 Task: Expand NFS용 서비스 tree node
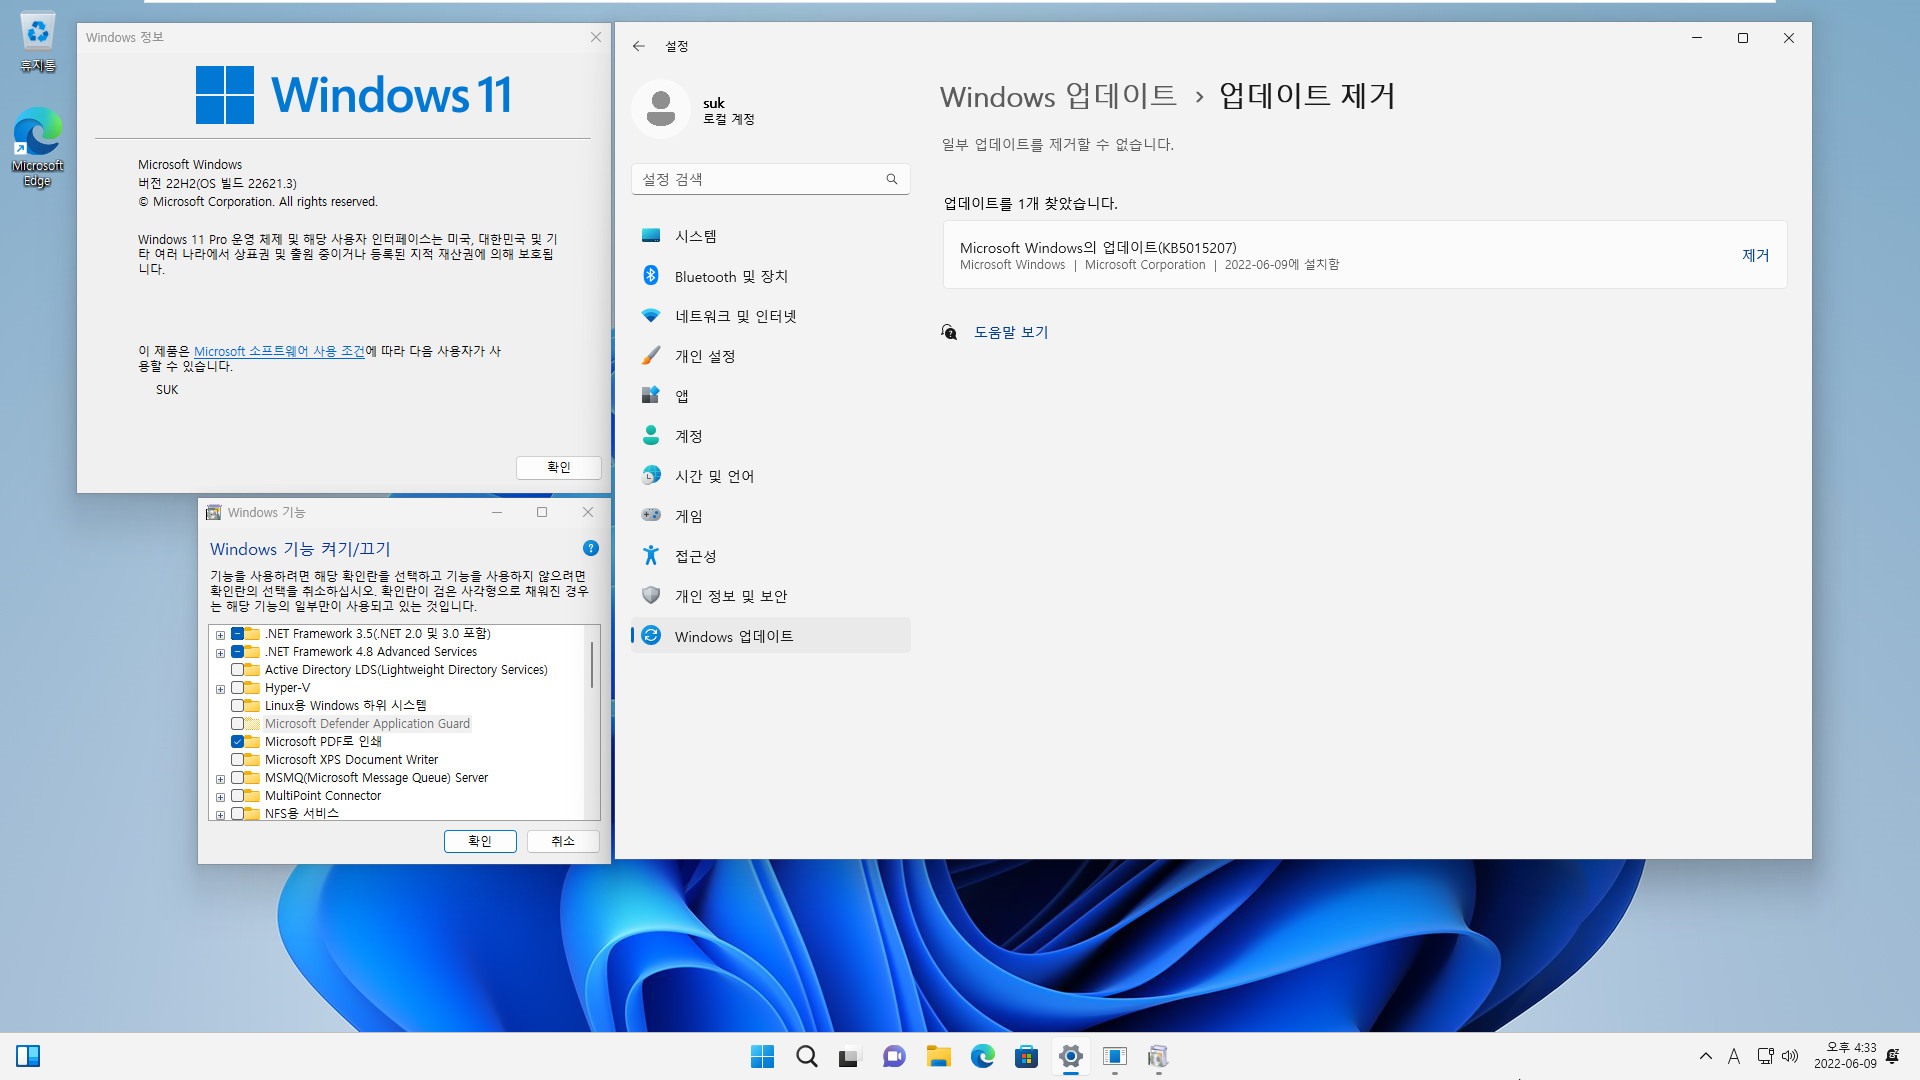[220, 815]
